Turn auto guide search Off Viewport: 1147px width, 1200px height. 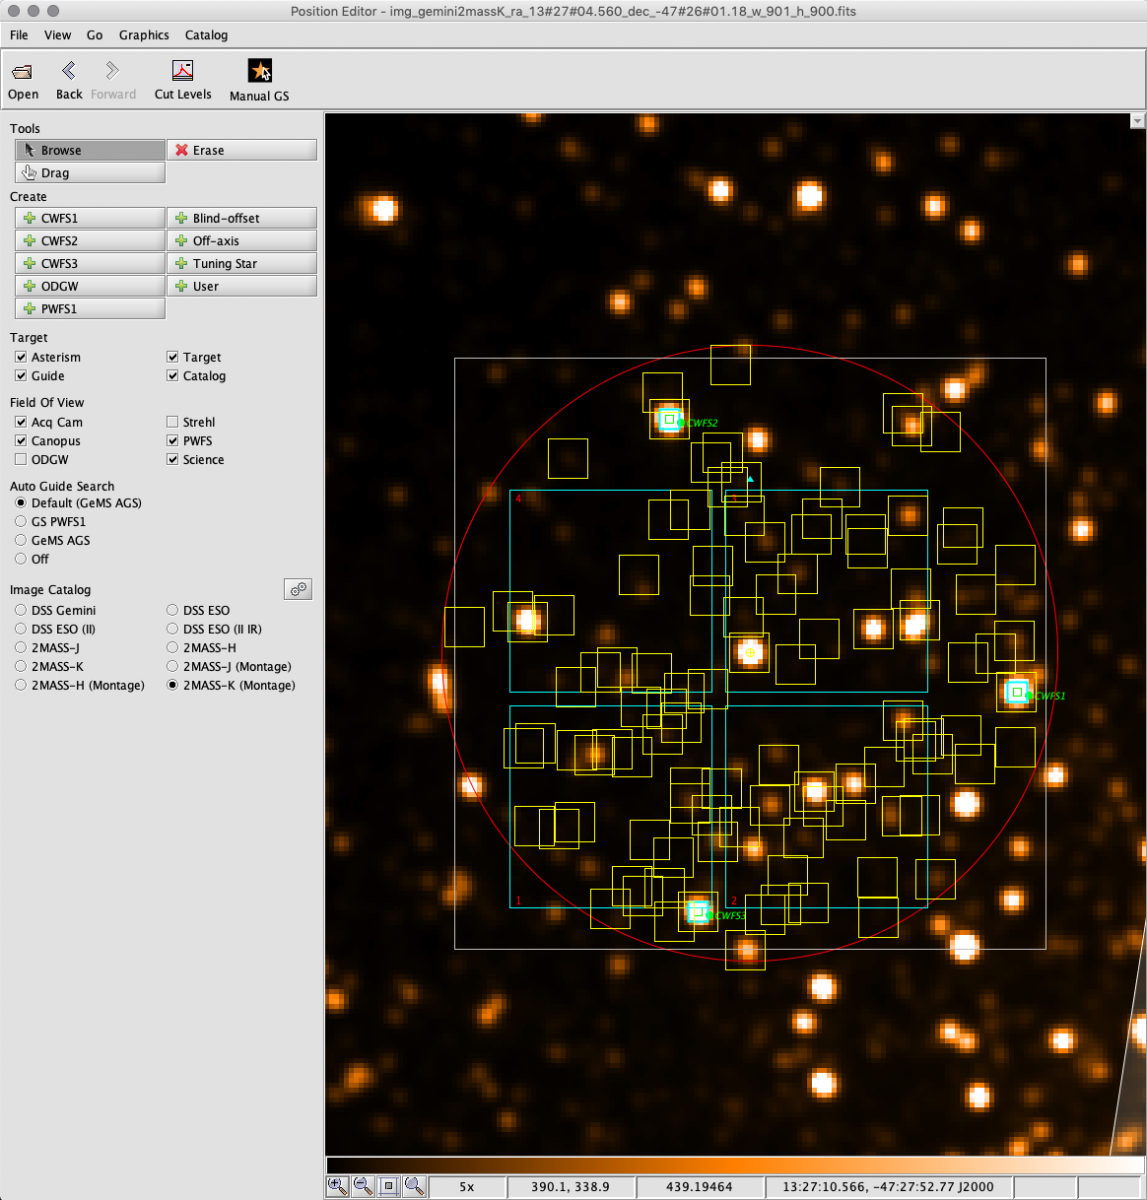point(21,559)
